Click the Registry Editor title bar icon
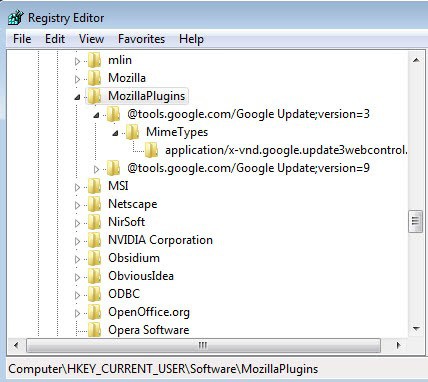 pos(15,18)
